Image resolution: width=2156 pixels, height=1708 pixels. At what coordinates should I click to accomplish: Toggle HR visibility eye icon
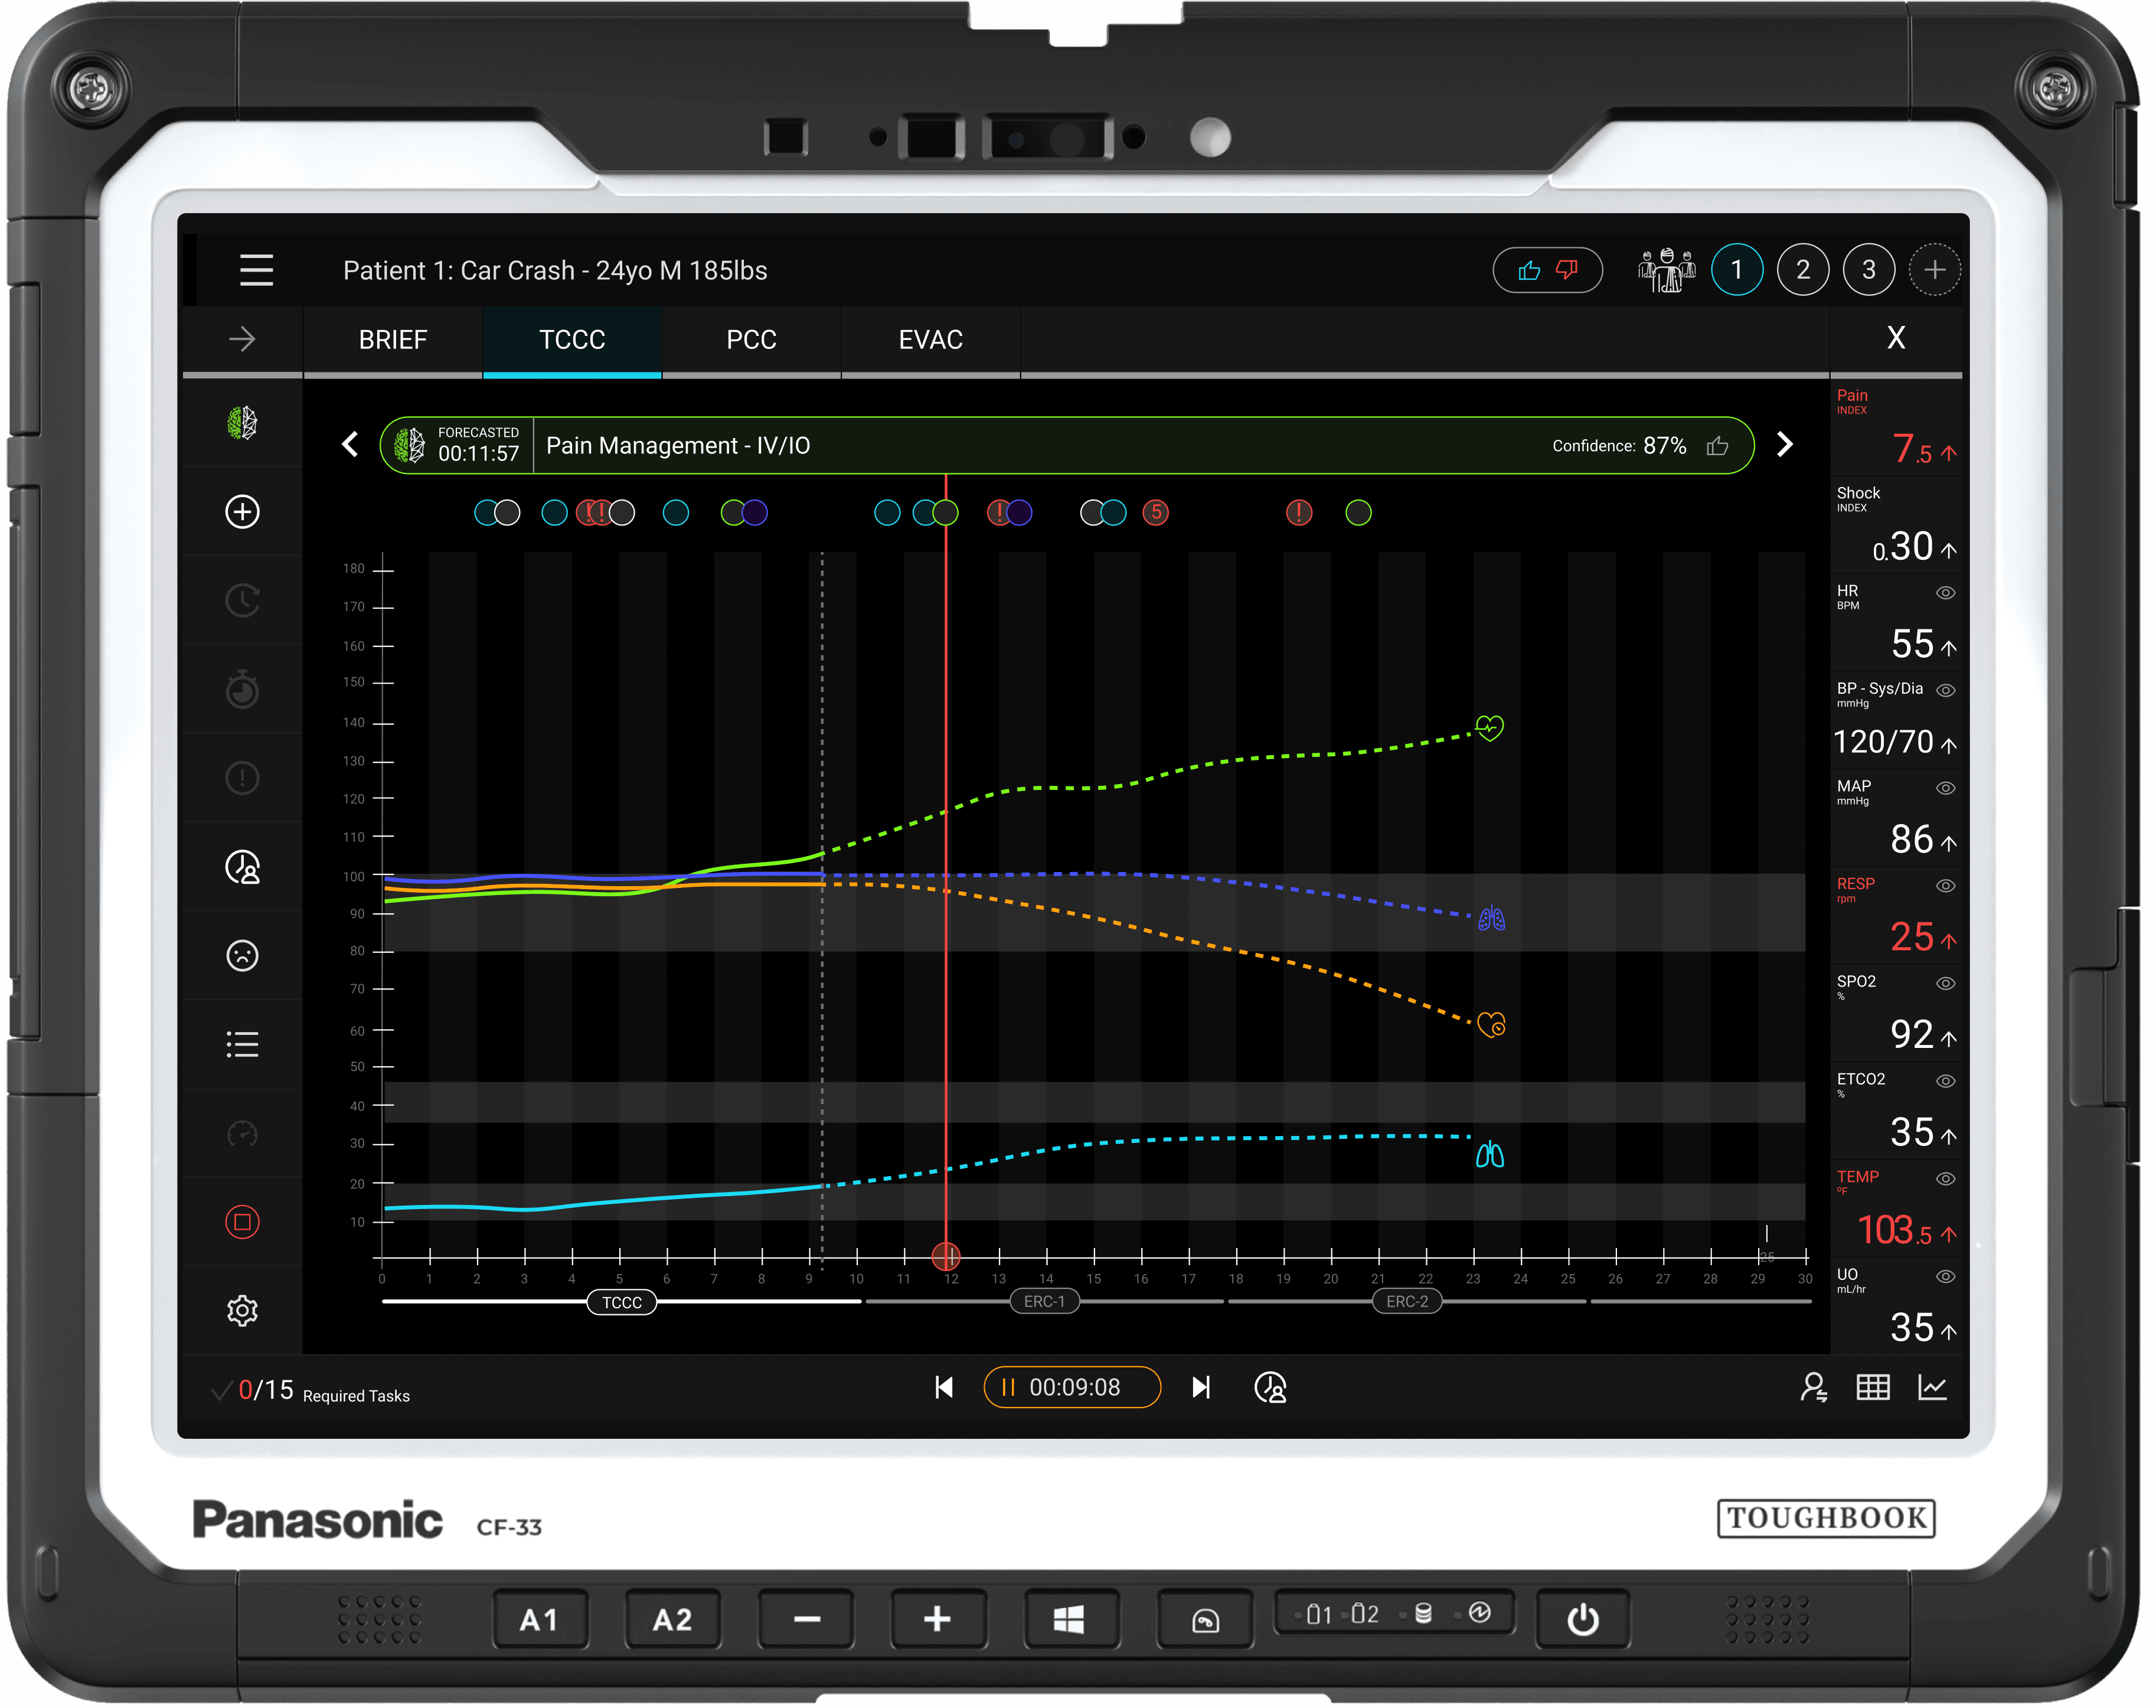[x=1945, y=593]
